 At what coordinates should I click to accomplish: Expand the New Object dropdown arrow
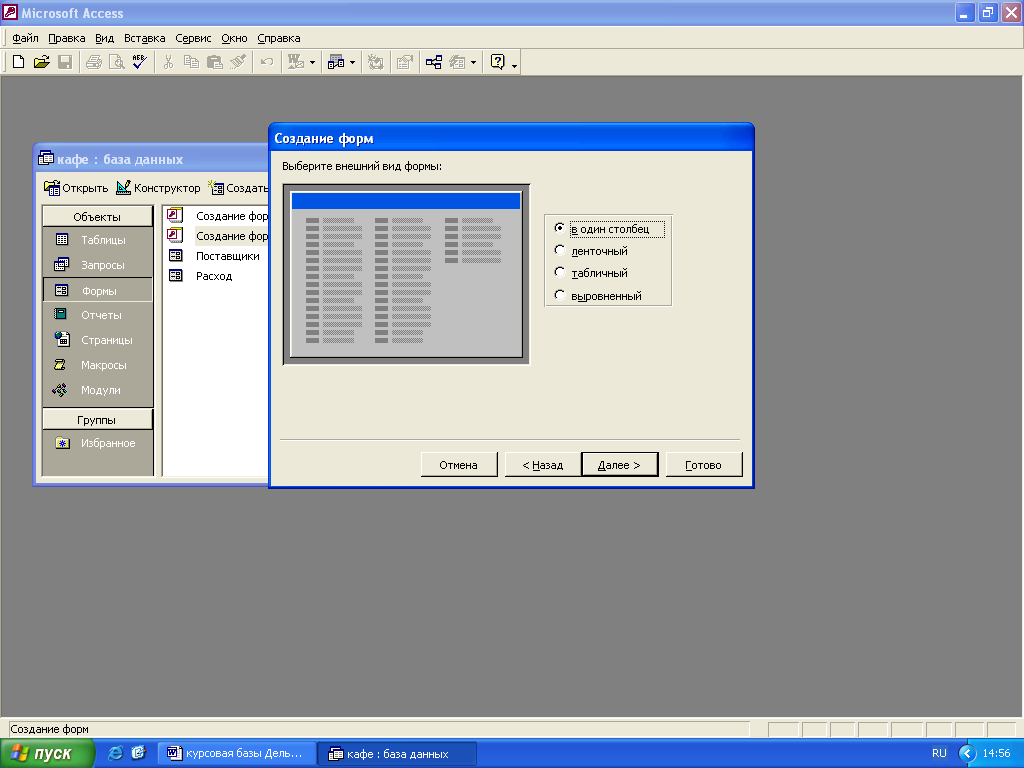click(x=473, y=62)
